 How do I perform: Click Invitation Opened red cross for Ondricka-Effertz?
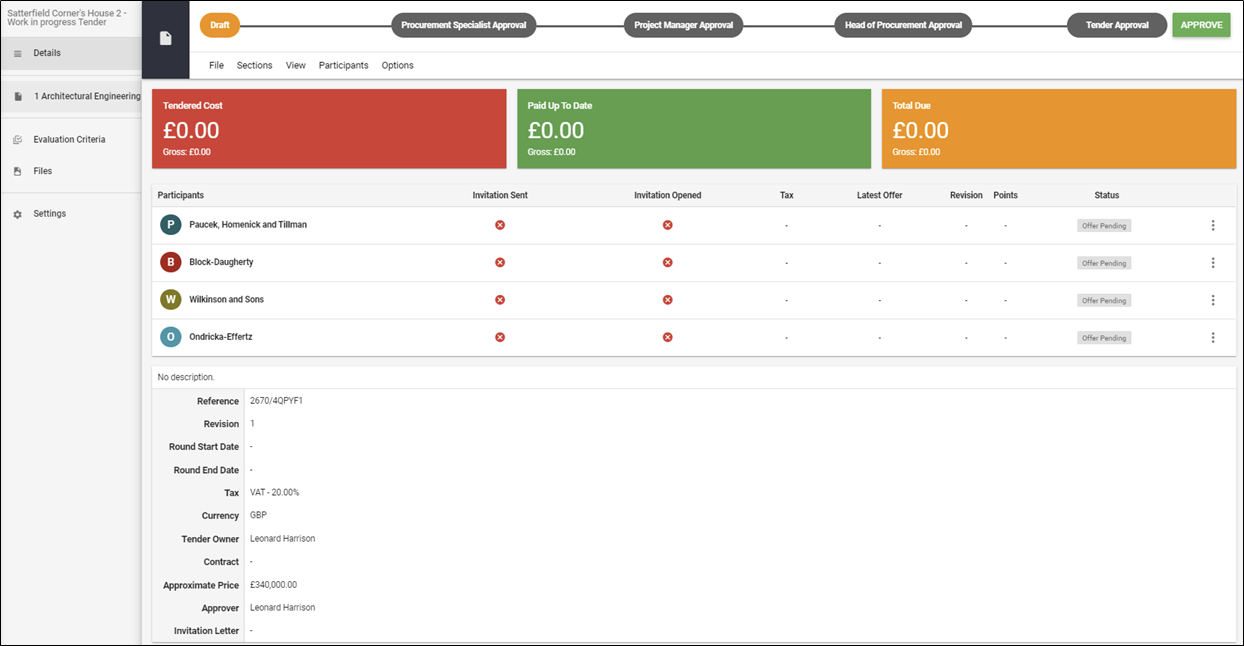pos(667,337)
